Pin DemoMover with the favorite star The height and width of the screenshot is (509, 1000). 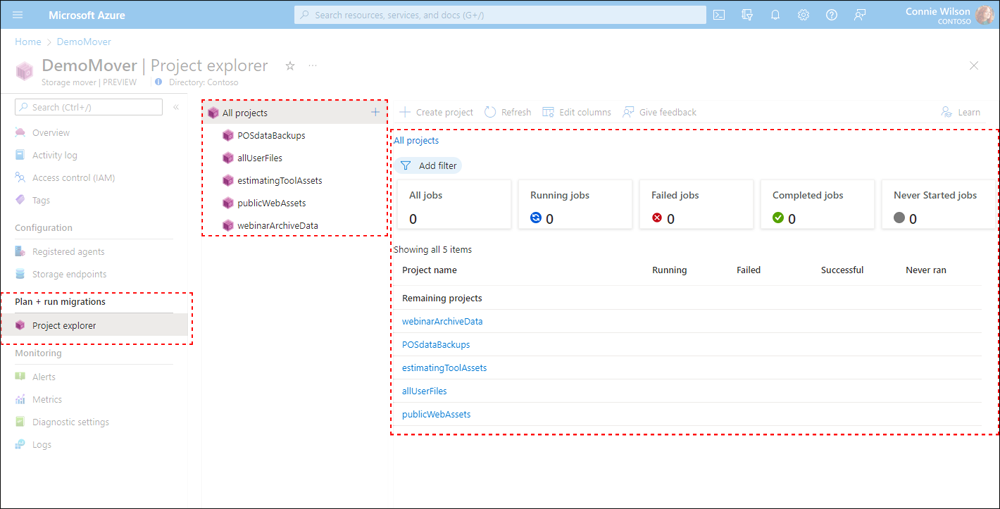click(x=290, y=66)
